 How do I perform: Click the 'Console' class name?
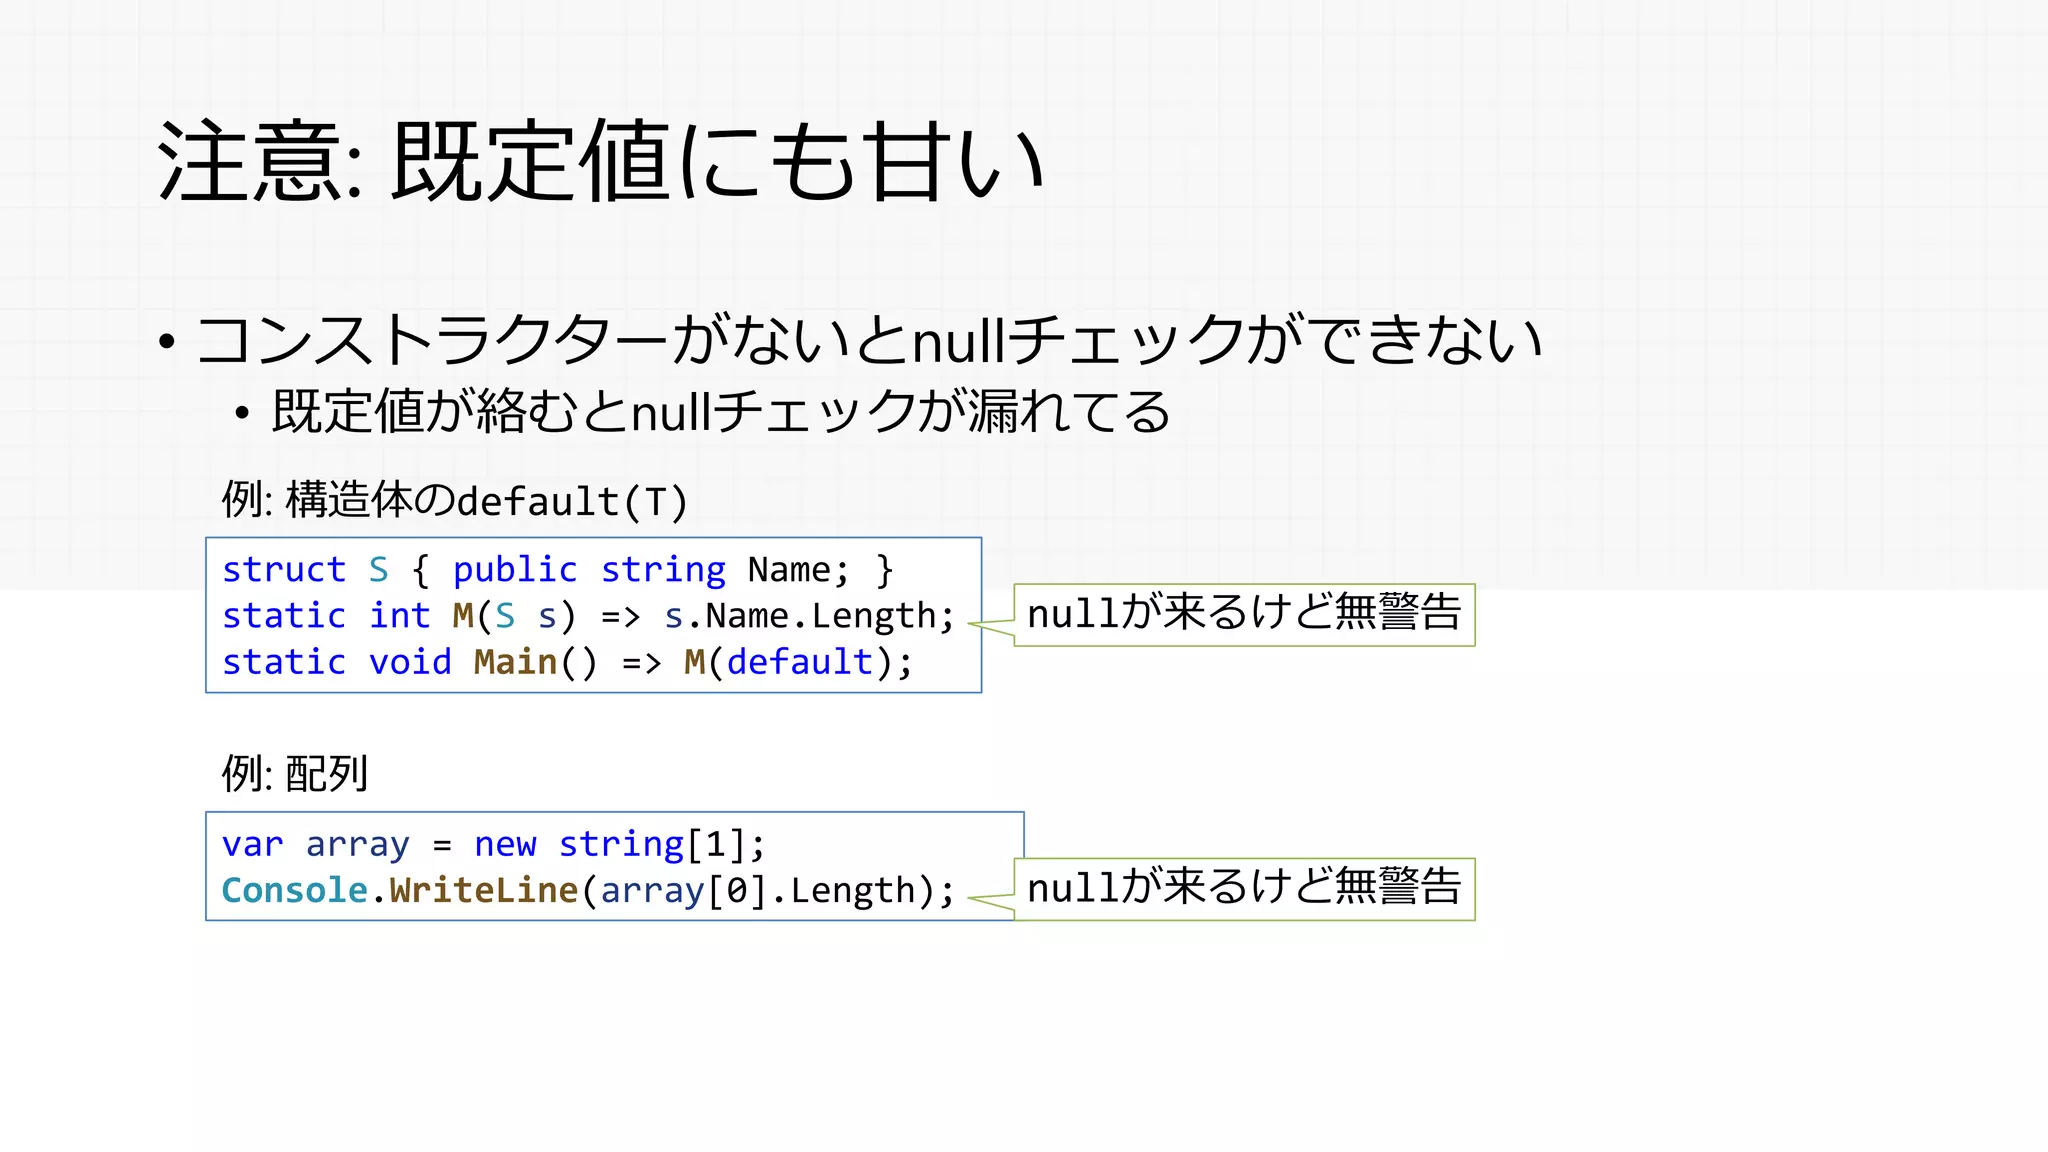(x=294, y=890)
